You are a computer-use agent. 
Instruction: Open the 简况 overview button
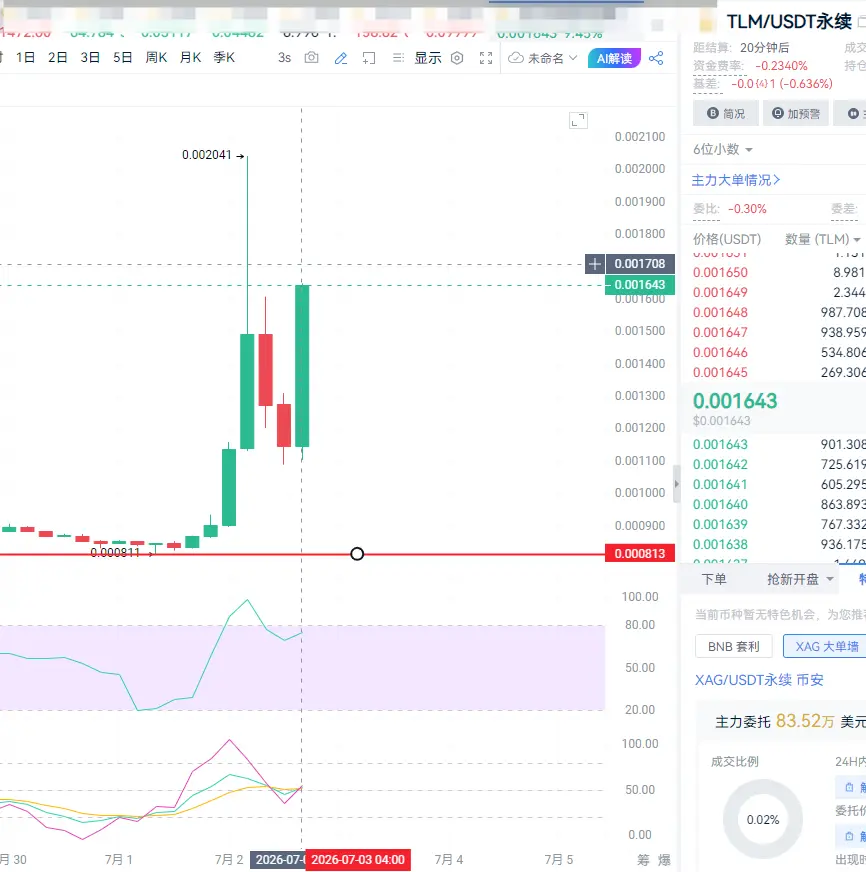pos(726,113)
